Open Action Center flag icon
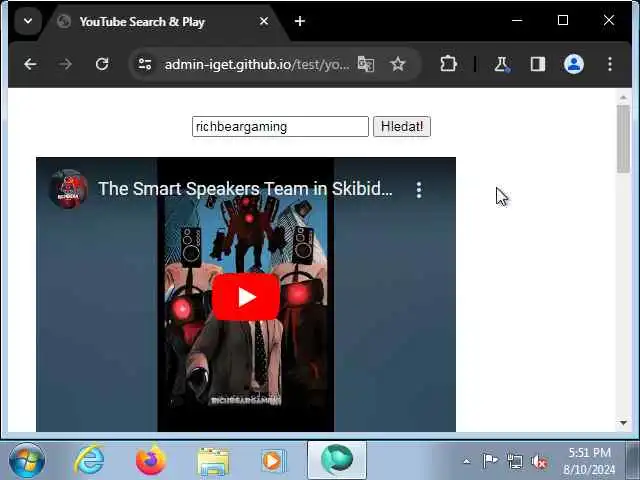 (490, 461)
